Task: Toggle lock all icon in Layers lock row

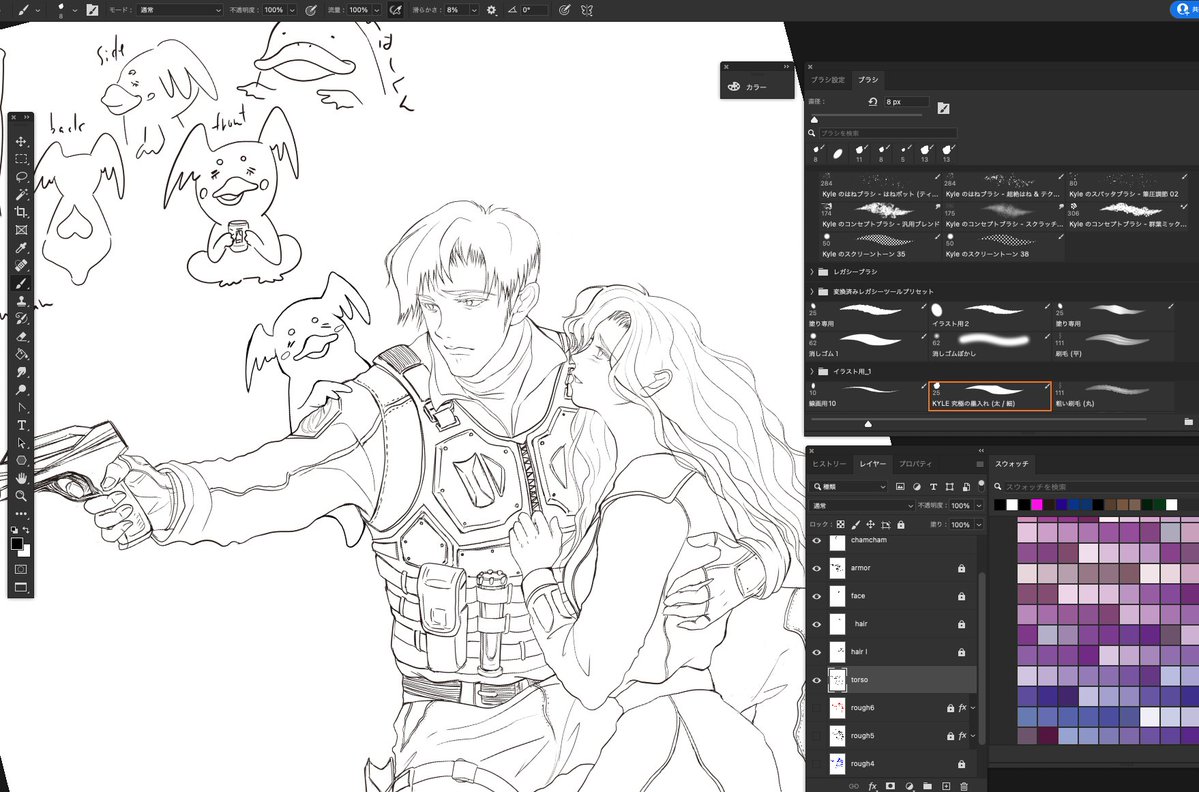Action: [901, 524]
